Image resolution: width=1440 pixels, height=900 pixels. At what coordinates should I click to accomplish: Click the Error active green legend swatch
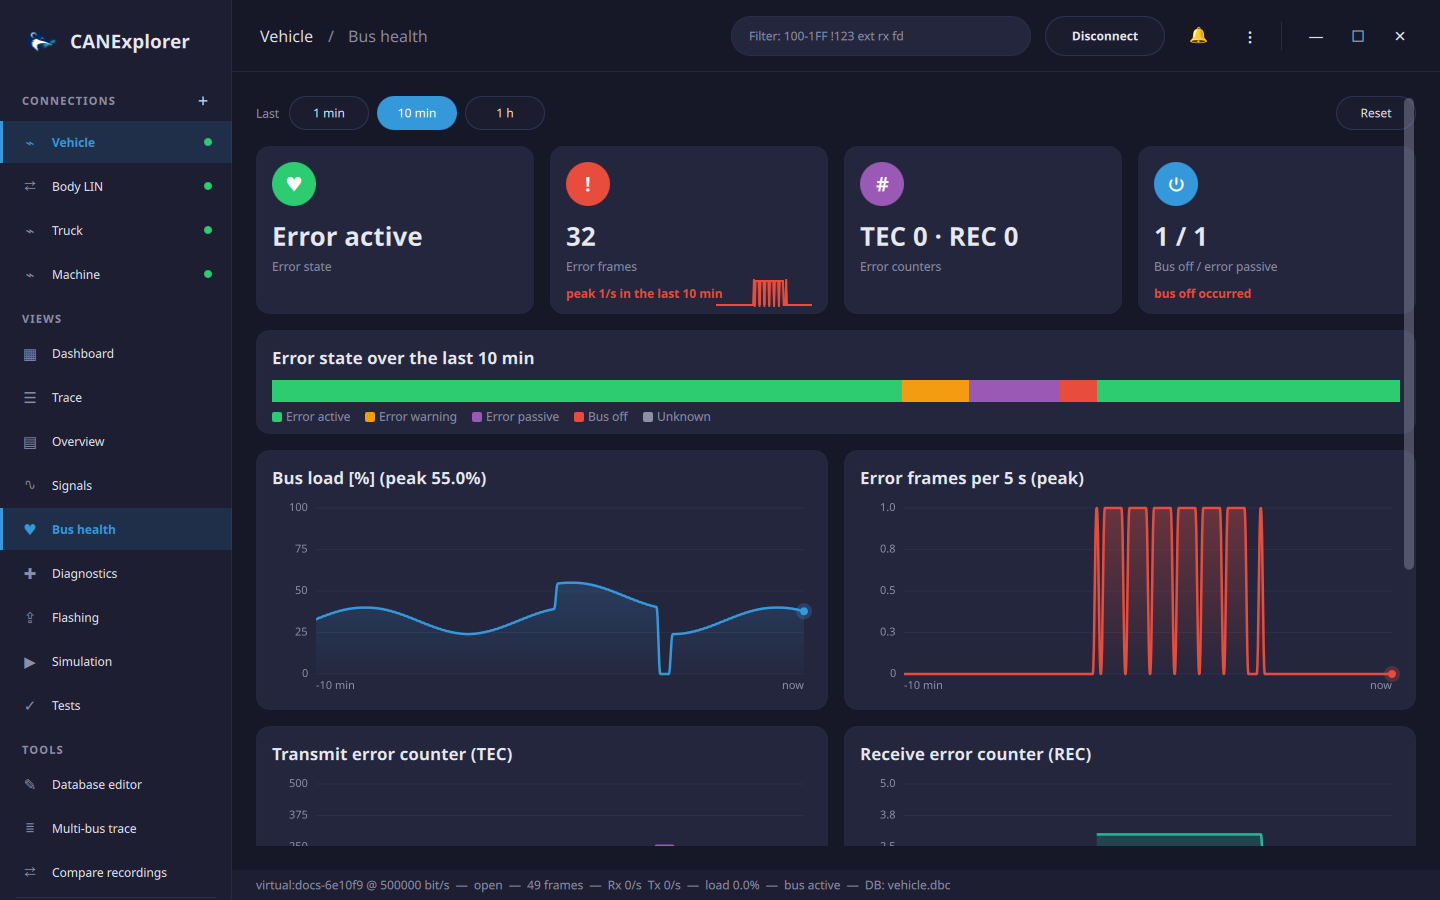(x=277, y=417)
